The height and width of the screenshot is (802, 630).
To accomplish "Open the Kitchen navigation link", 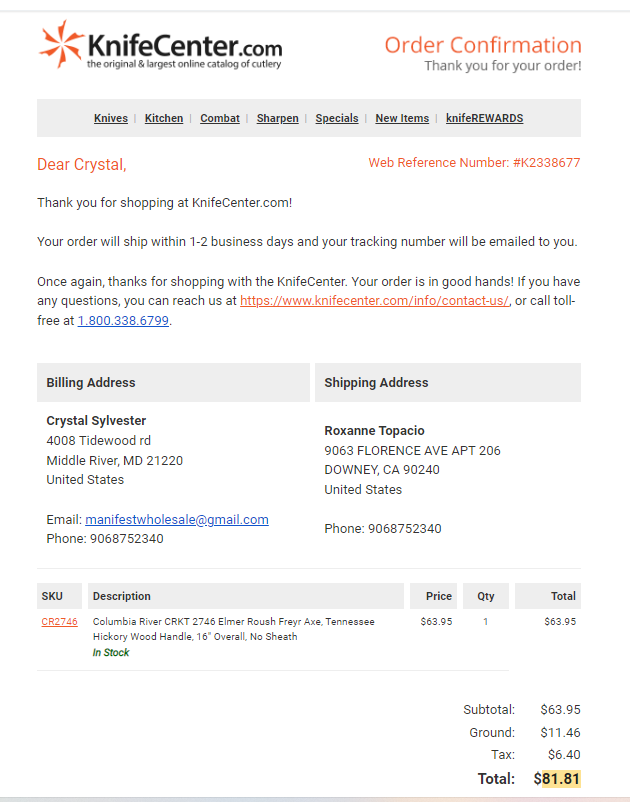I will coord(164,118).
